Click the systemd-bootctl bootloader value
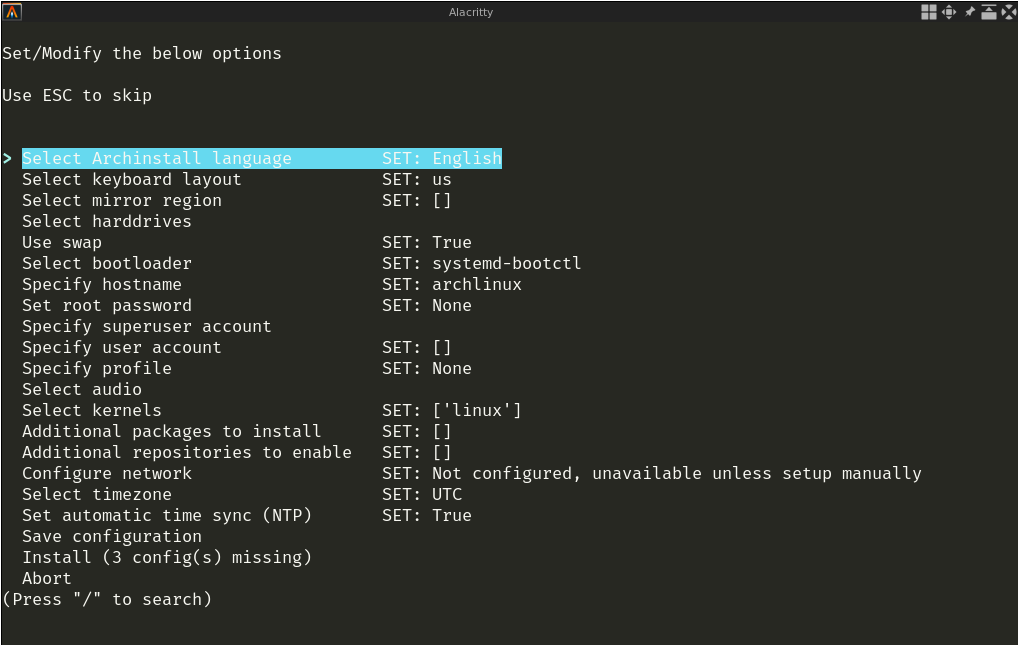This screenshot has width=1021, height=648. click(x=507, y=264)
